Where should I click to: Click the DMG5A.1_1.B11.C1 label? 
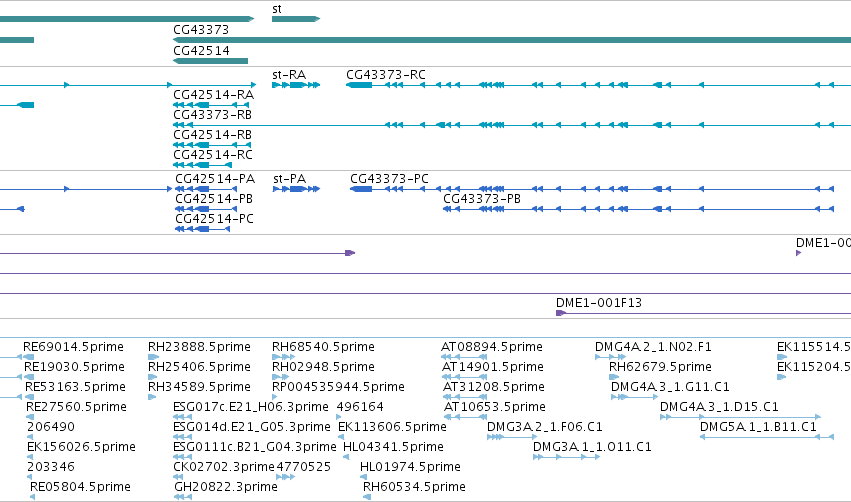(x=758, y=427)
